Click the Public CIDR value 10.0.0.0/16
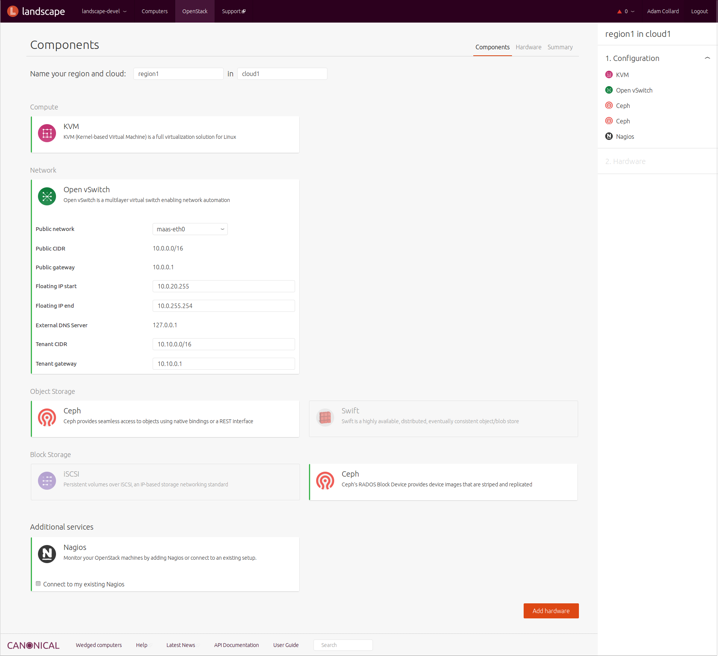Image resolution: width=718 pixels, height=656 pixels. [168, 249]
